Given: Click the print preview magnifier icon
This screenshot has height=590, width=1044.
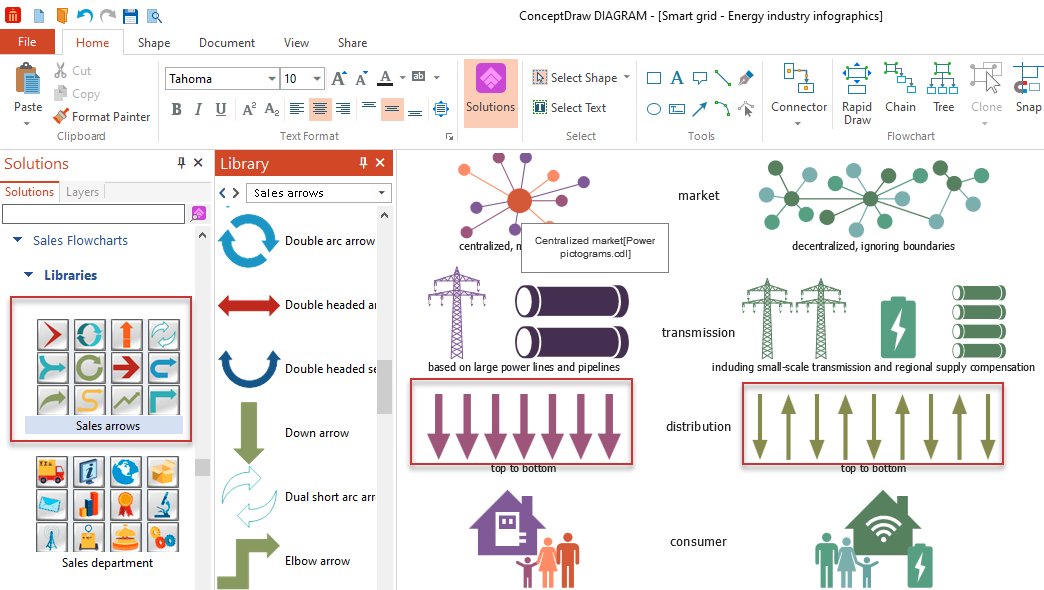Looking at the screenshot, I should pos(154,16).
